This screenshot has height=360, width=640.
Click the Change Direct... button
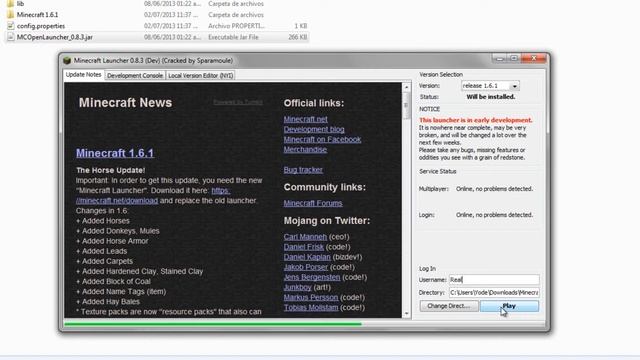click(x=449, y=306)
